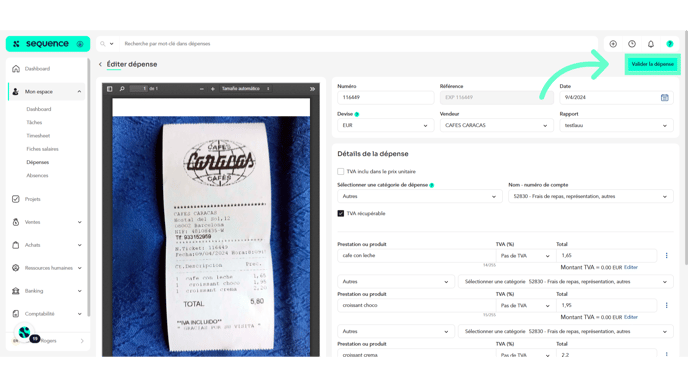Open the Vendeur CAFES CARACAS dropdown
The width and height of the screenshot is (688, 387).
click(496, 125)
